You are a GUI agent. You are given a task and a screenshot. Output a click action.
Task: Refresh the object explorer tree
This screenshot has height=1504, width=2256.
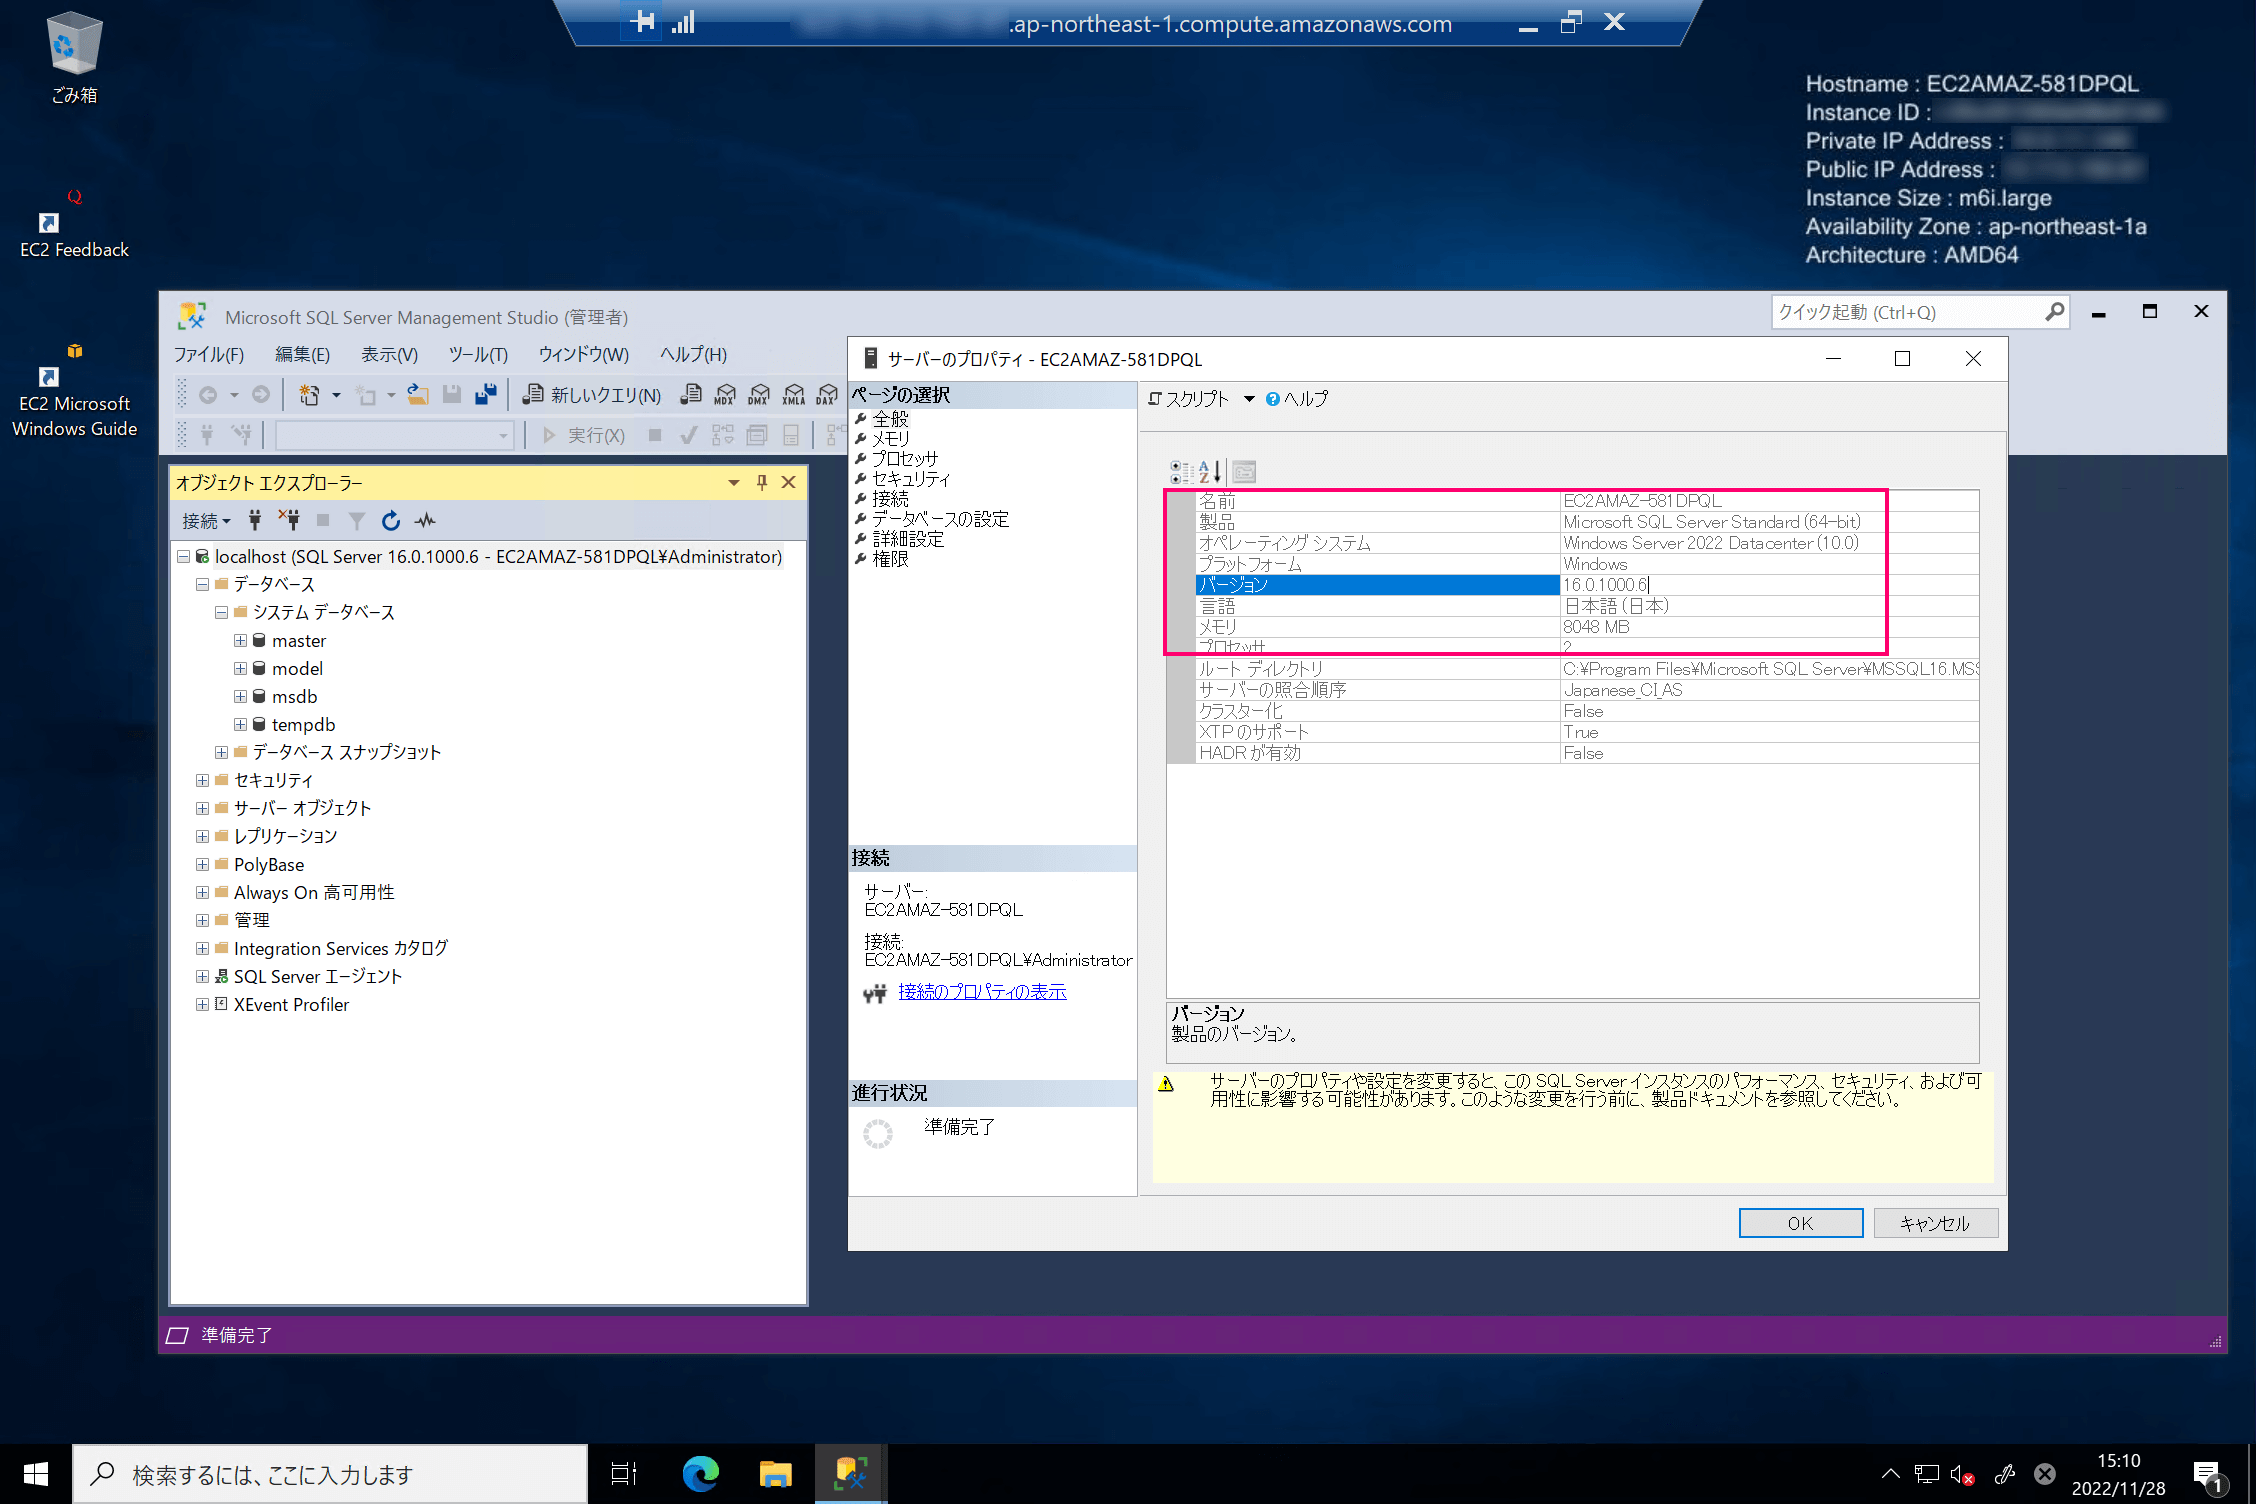tap(390, 520)
